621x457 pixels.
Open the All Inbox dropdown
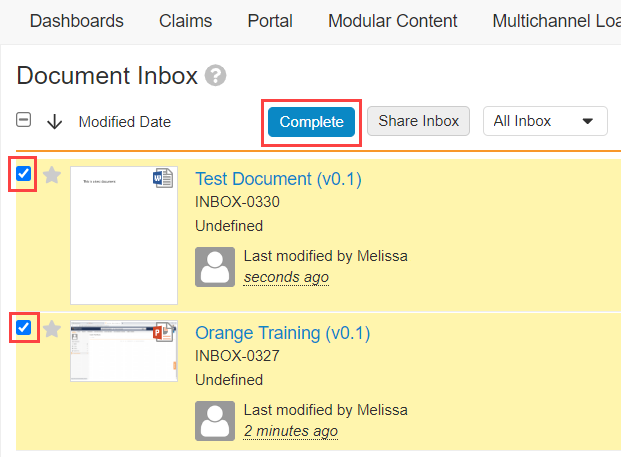545,121
